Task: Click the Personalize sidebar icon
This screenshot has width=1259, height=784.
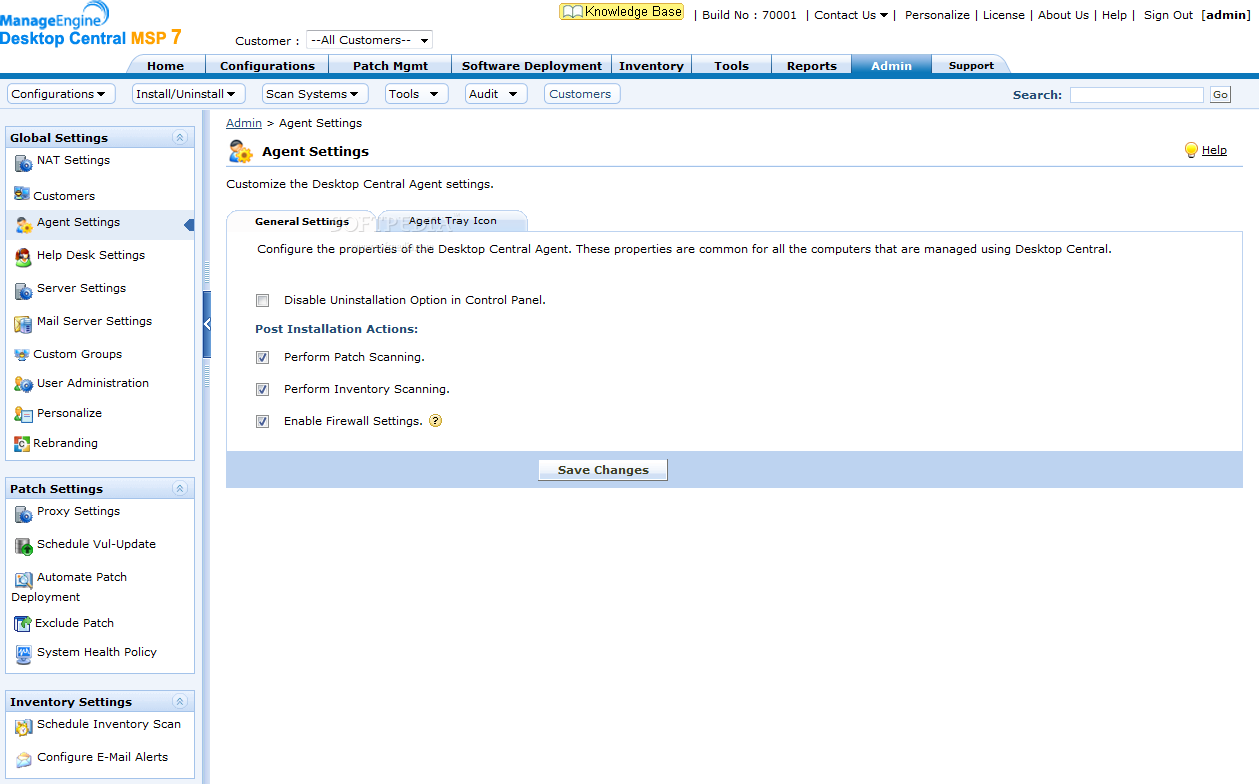Action: click(x=24, y=415)
